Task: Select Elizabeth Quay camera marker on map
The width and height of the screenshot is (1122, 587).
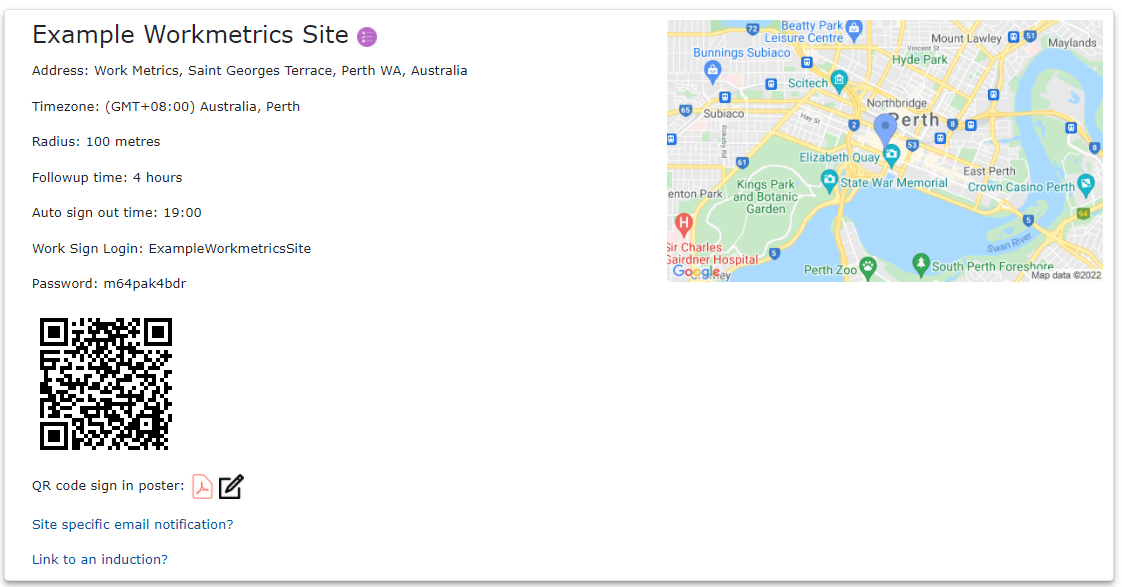Action: tap(892, 155)
